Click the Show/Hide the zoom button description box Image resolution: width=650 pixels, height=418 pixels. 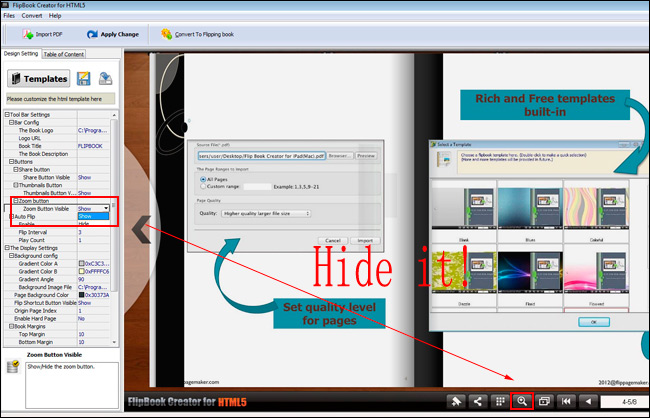coord(72,385)
